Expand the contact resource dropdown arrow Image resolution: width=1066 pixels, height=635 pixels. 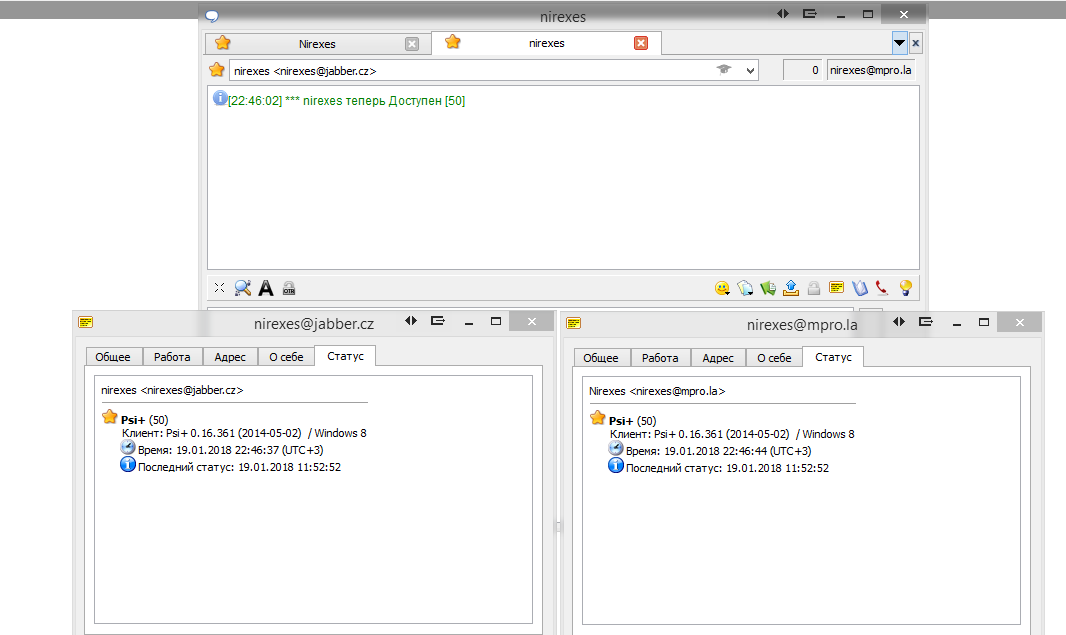click(x=750, y=71)
